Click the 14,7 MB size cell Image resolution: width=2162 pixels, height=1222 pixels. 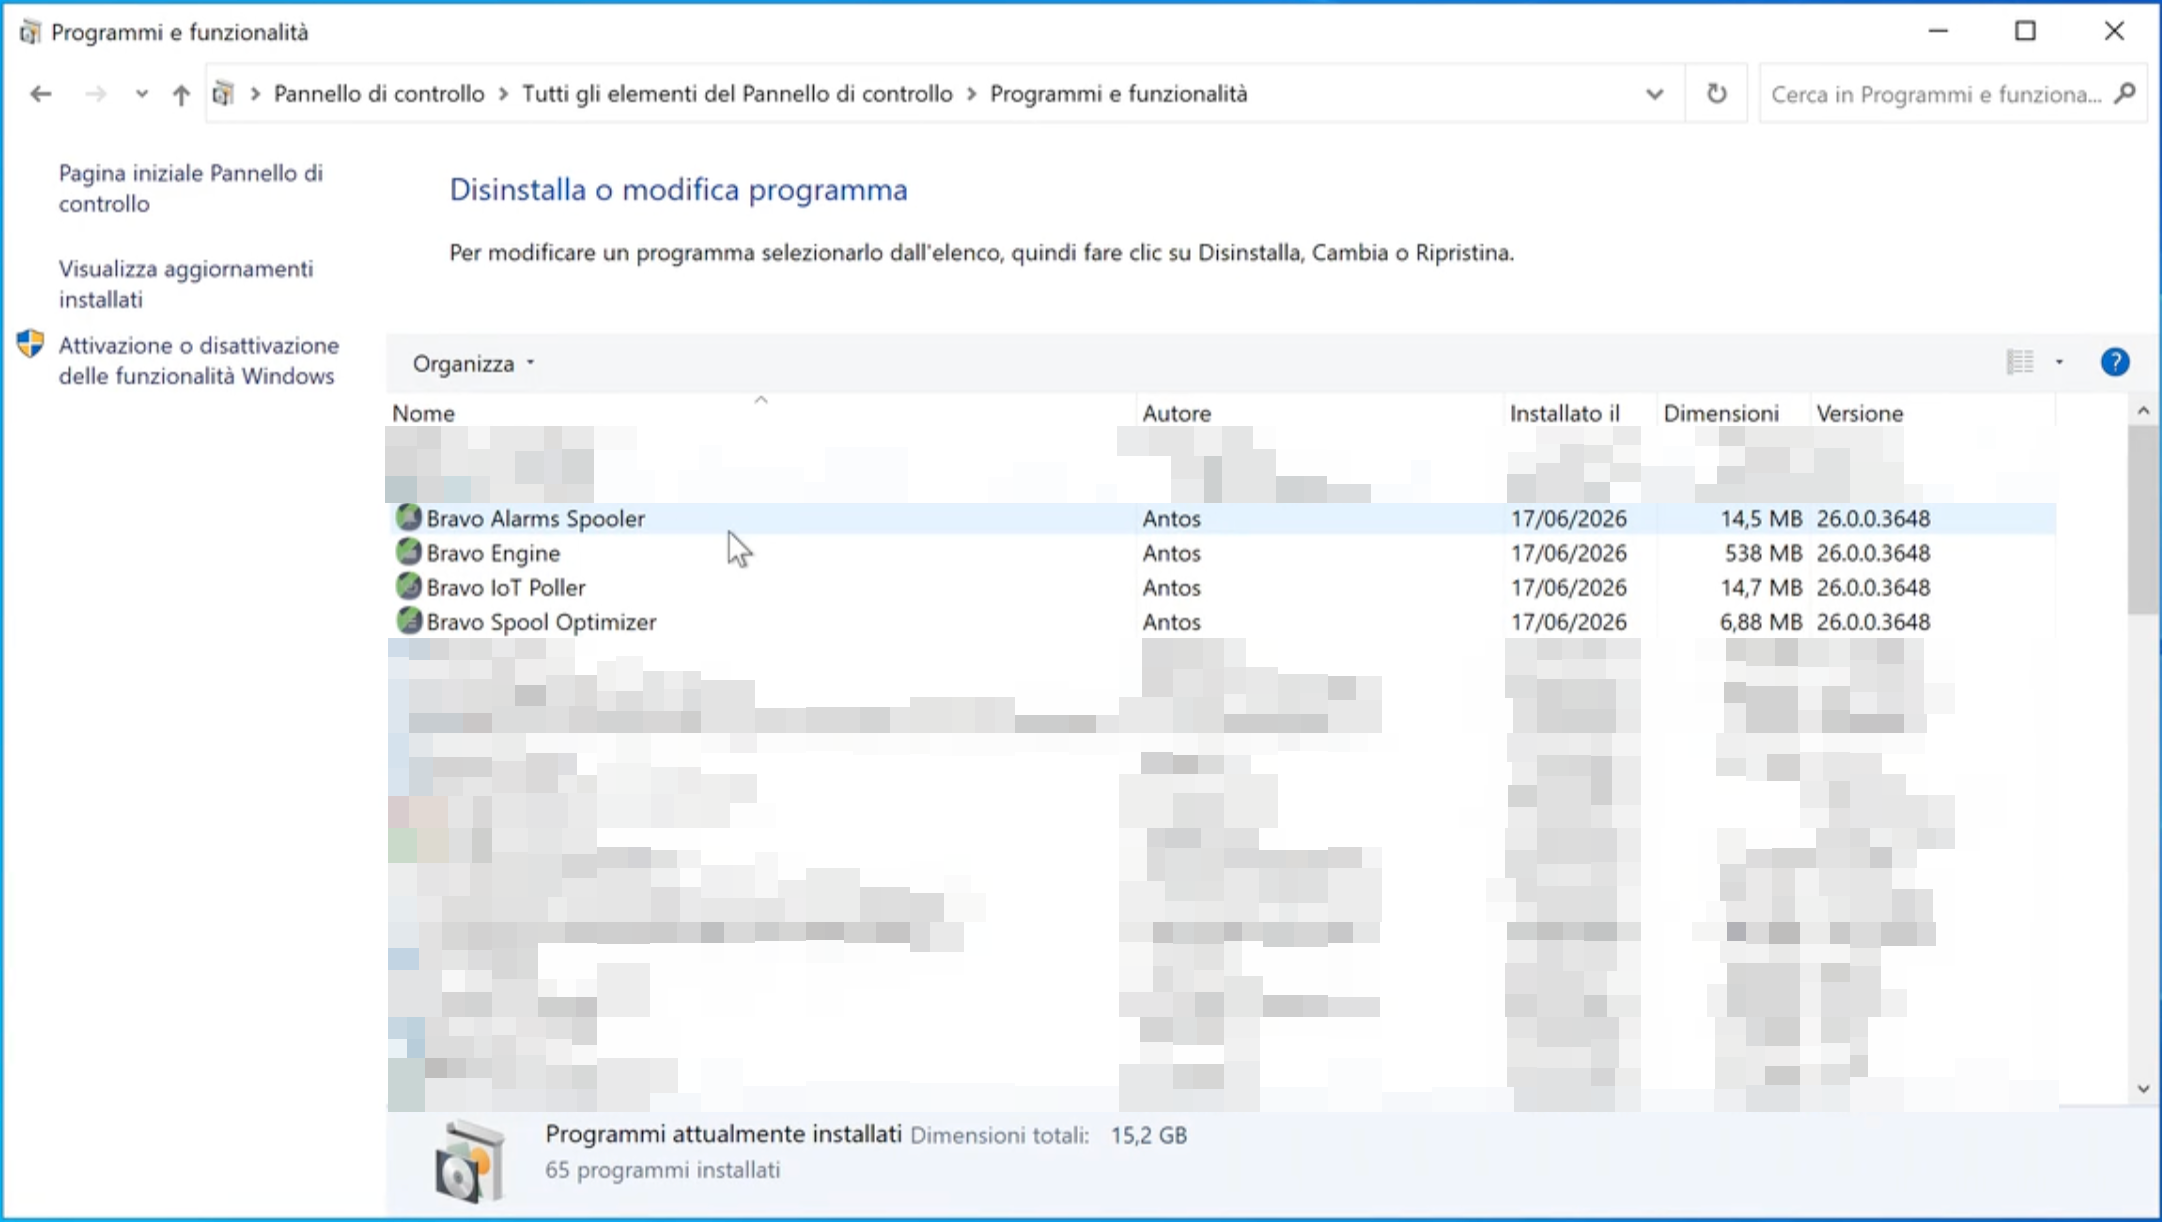[1760, 588]
